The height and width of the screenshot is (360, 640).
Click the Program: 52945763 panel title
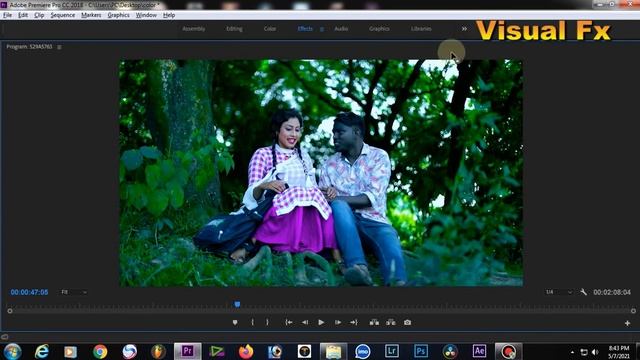(x=29, y=47)
